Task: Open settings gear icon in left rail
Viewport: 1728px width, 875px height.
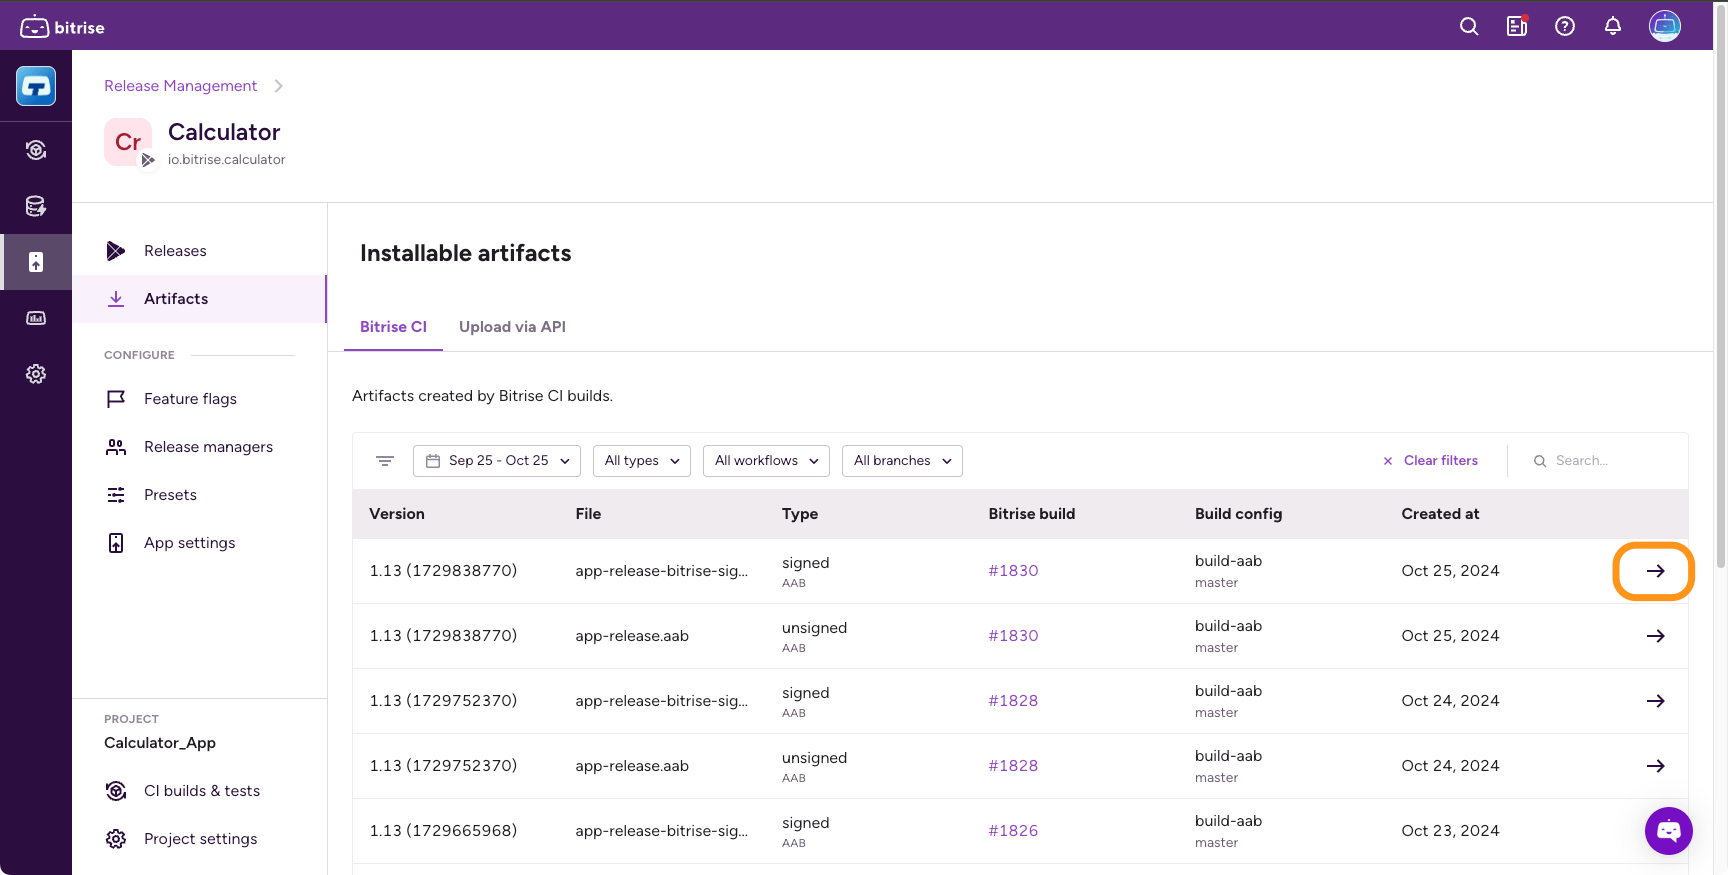Action: pyautogui.click(x=36, y=374)
